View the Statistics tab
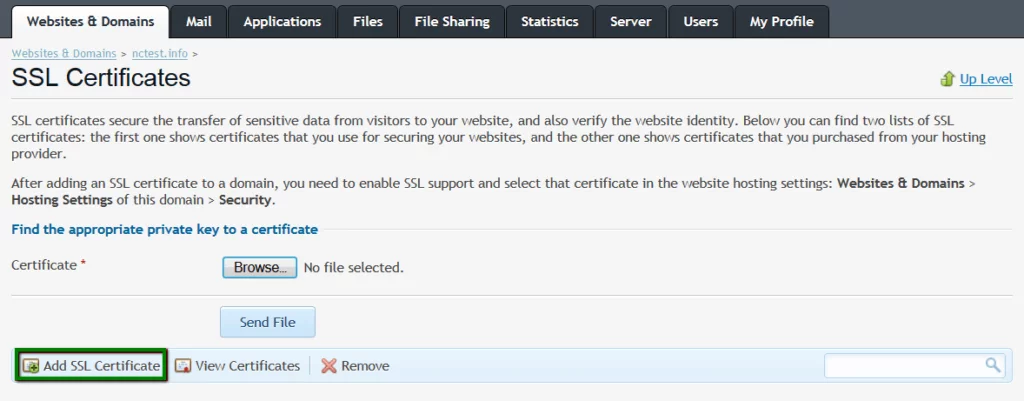 click(549, 21)
